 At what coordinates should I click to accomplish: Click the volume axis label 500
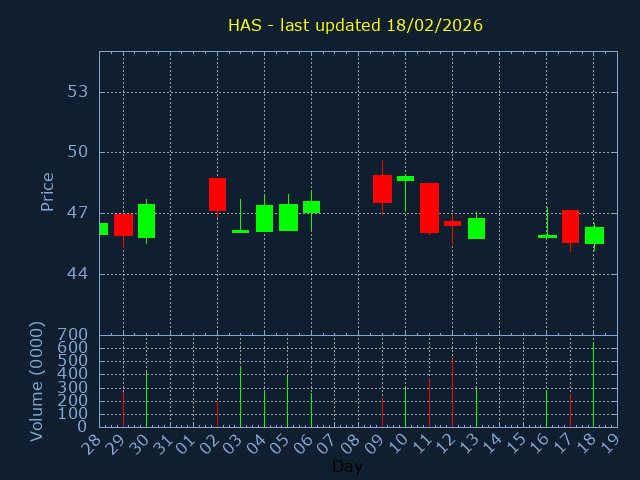pyautogui.click(x=73, y=361)
